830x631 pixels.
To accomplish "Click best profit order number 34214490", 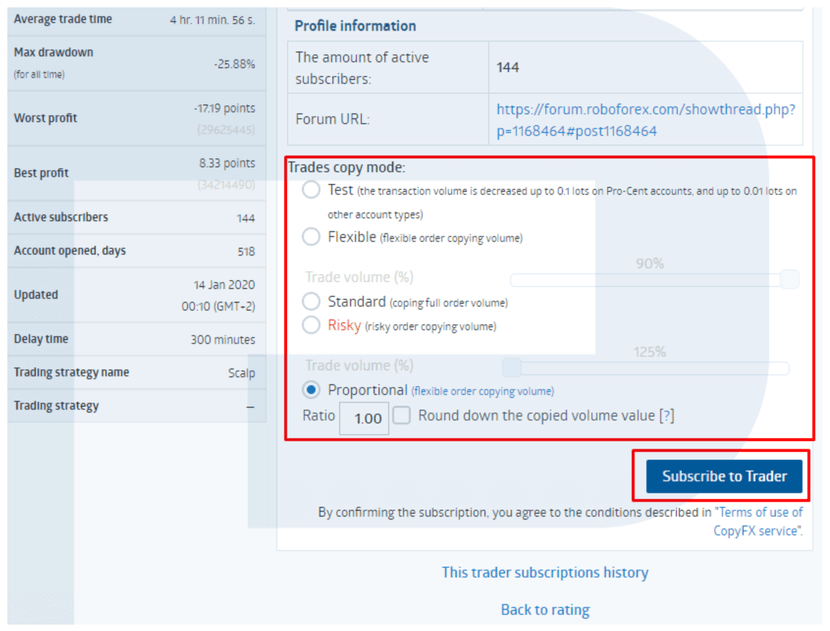I will coord(226,185).
